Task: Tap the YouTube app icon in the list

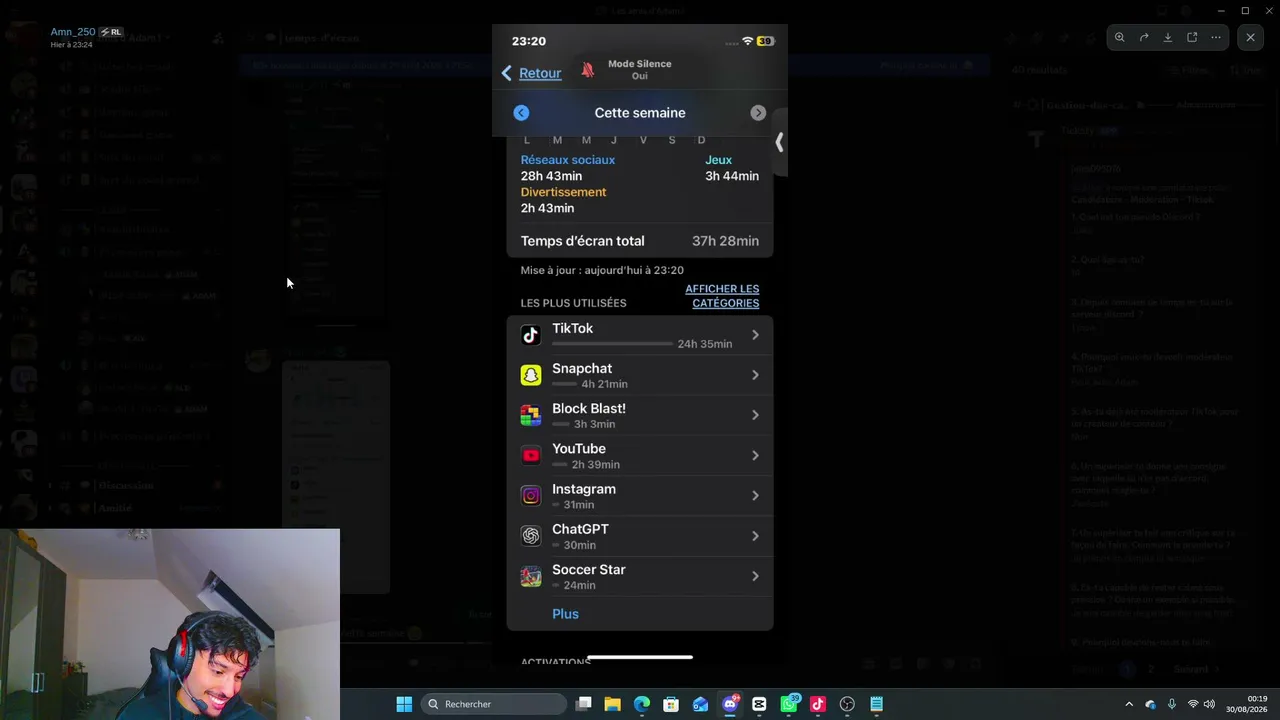Action: click(x=531, y=455)
